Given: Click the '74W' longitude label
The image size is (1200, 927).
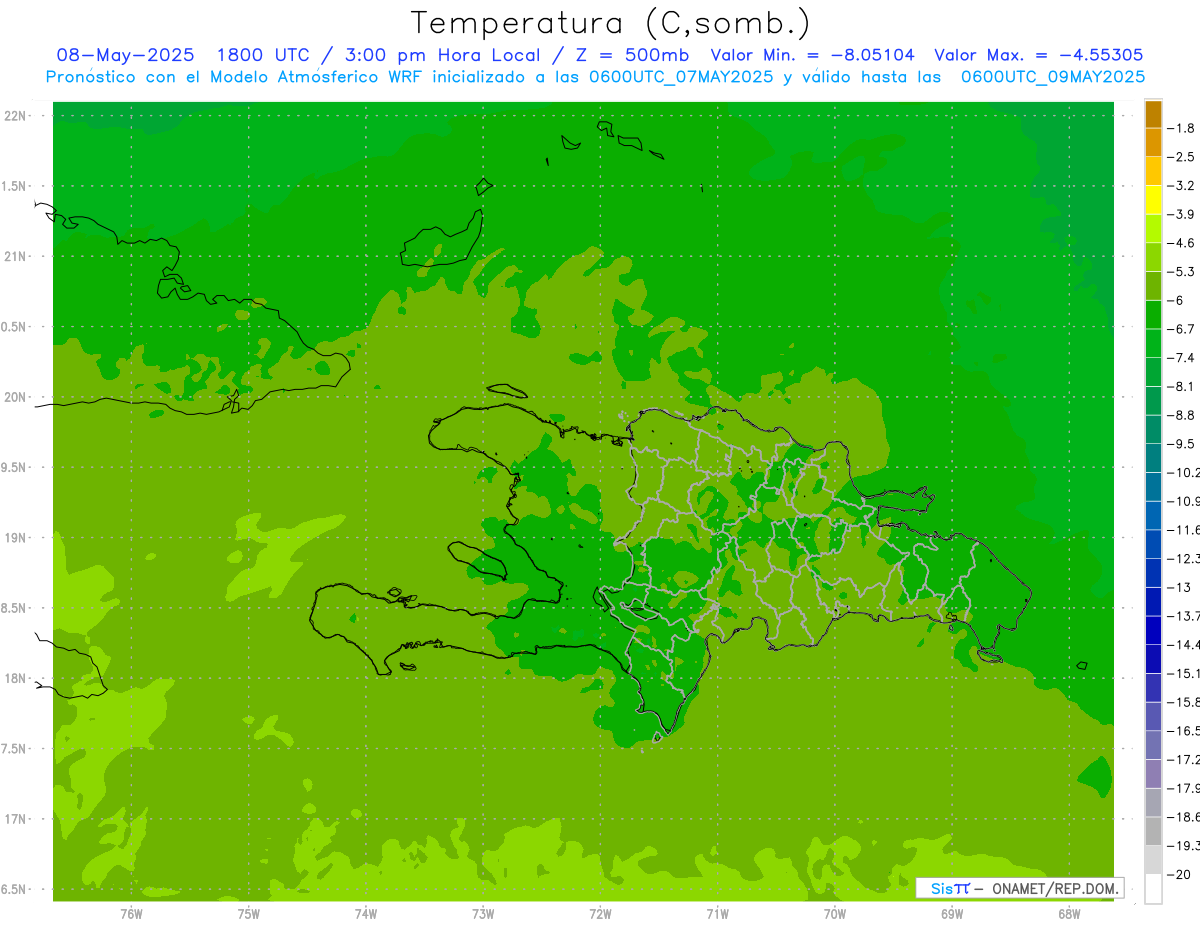Looking at the screenshot, I should coord(366,913).
